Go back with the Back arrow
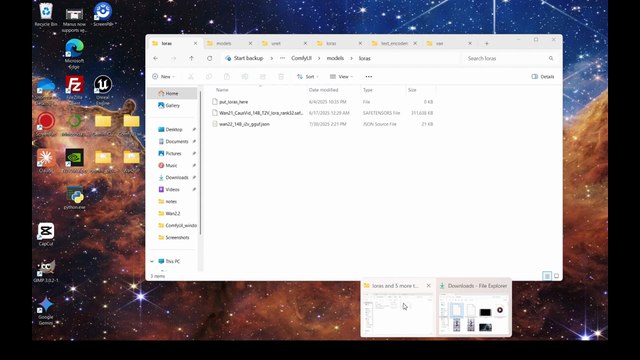Viewport: 640px width, 360px height. click(x=156, y=58)
